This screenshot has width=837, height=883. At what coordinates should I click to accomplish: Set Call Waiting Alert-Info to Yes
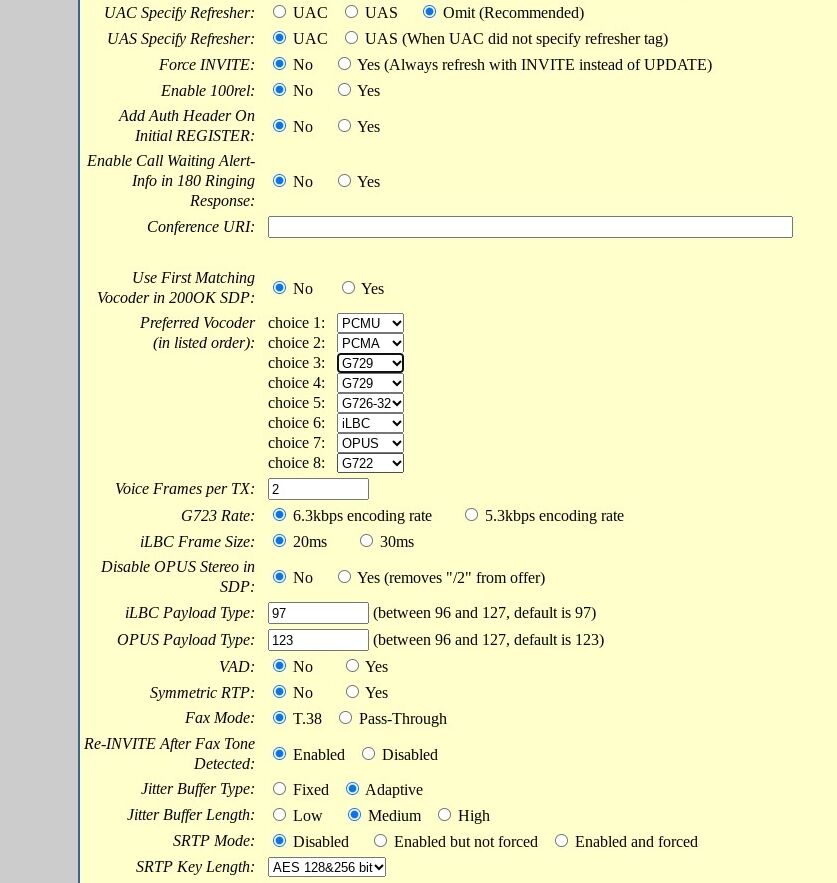tap(344, 181)
